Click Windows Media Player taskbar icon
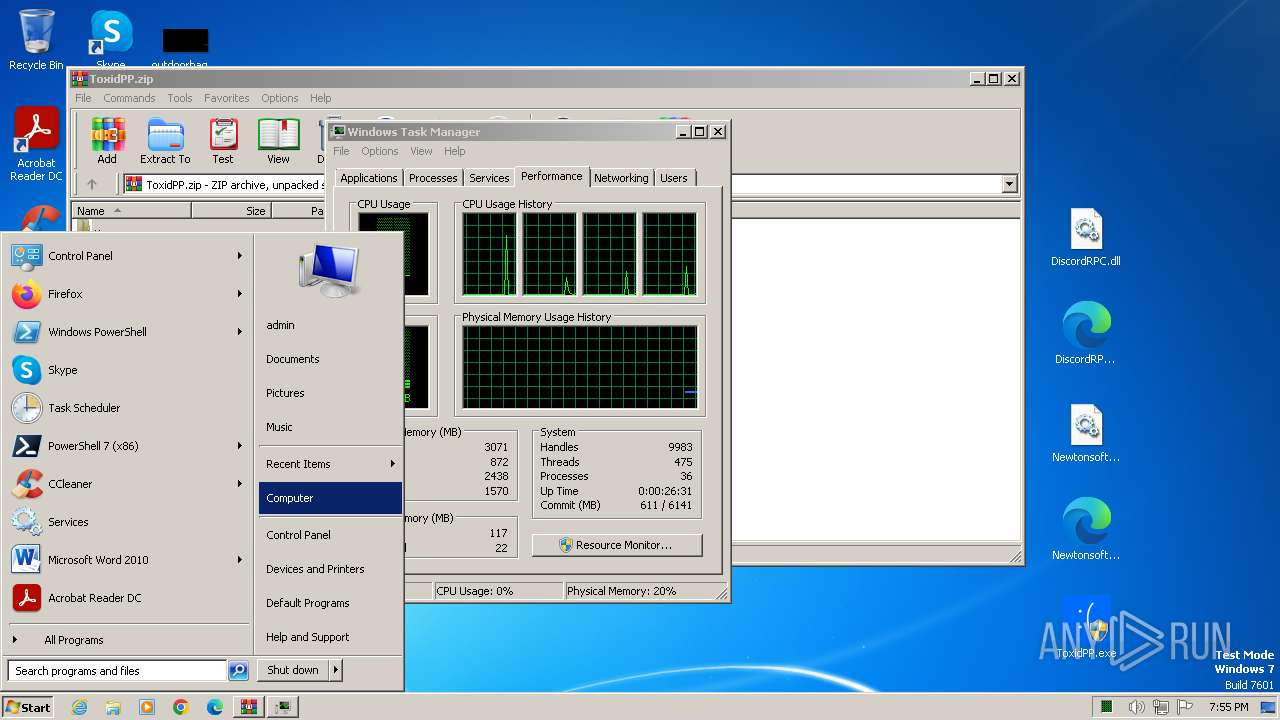The image size is (1280, 720). 147,707
